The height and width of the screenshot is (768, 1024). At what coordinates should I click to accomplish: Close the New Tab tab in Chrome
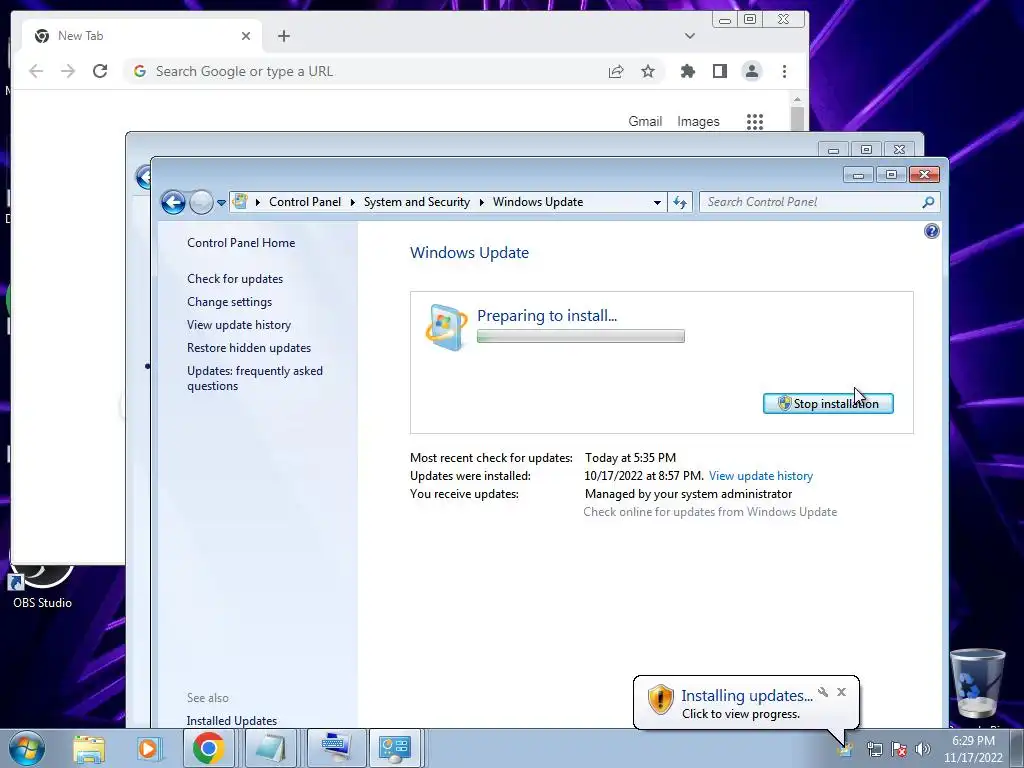[x=246, y=36]
